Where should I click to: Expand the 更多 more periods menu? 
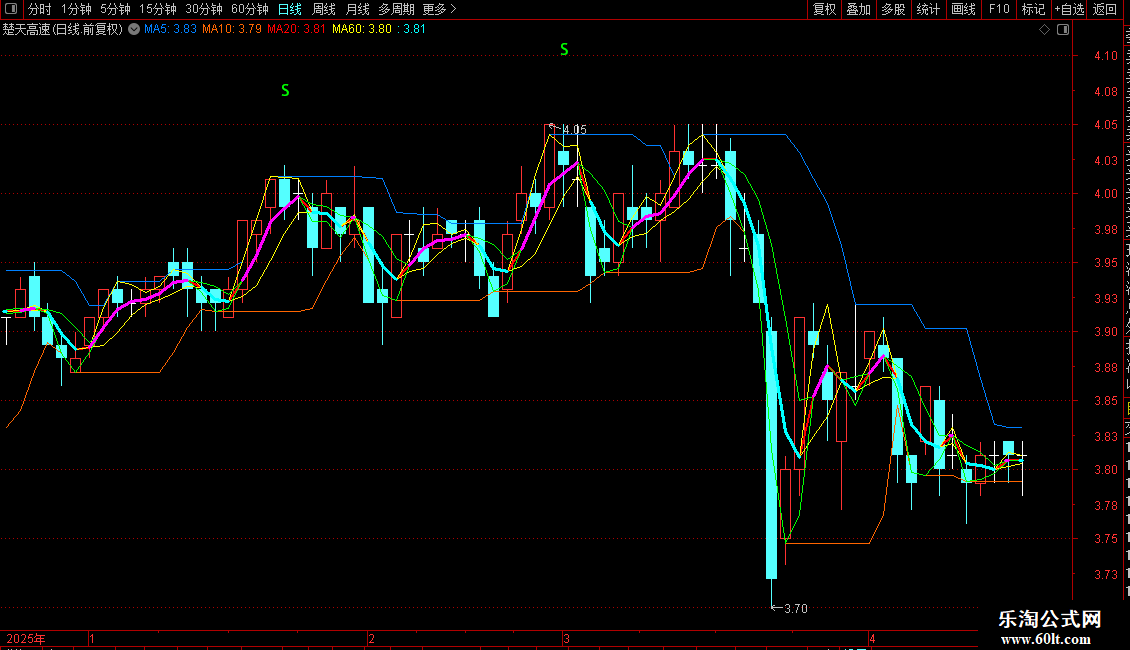tap(440, 9)
